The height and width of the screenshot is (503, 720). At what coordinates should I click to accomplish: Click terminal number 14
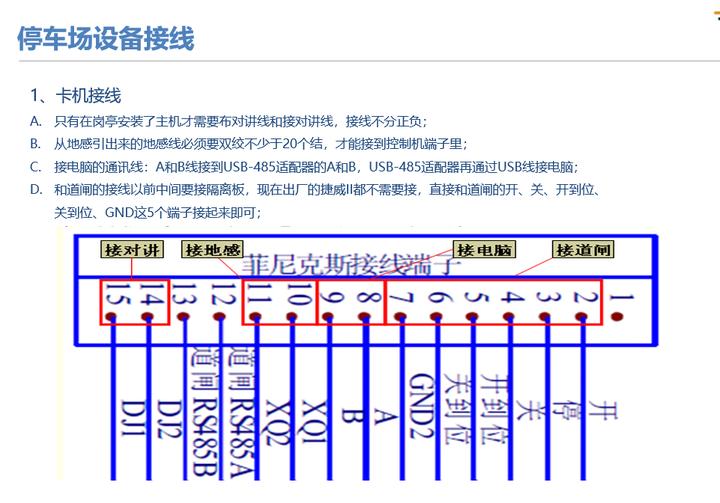pyautogui.click(x=152, y=294)
